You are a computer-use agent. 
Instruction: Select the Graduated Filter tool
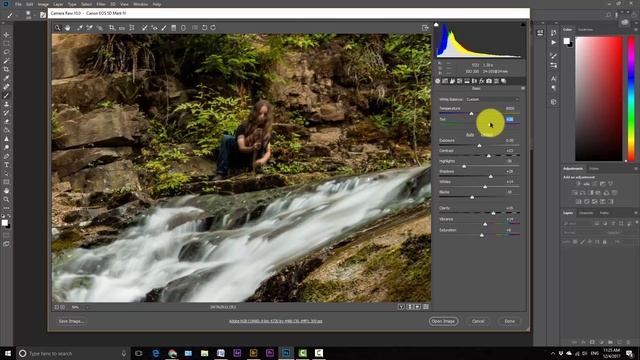click(x=173, y=28)
